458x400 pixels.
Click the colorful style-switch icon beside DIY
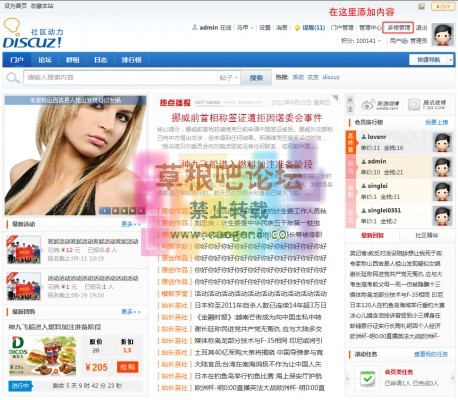(x=422, y=6)
